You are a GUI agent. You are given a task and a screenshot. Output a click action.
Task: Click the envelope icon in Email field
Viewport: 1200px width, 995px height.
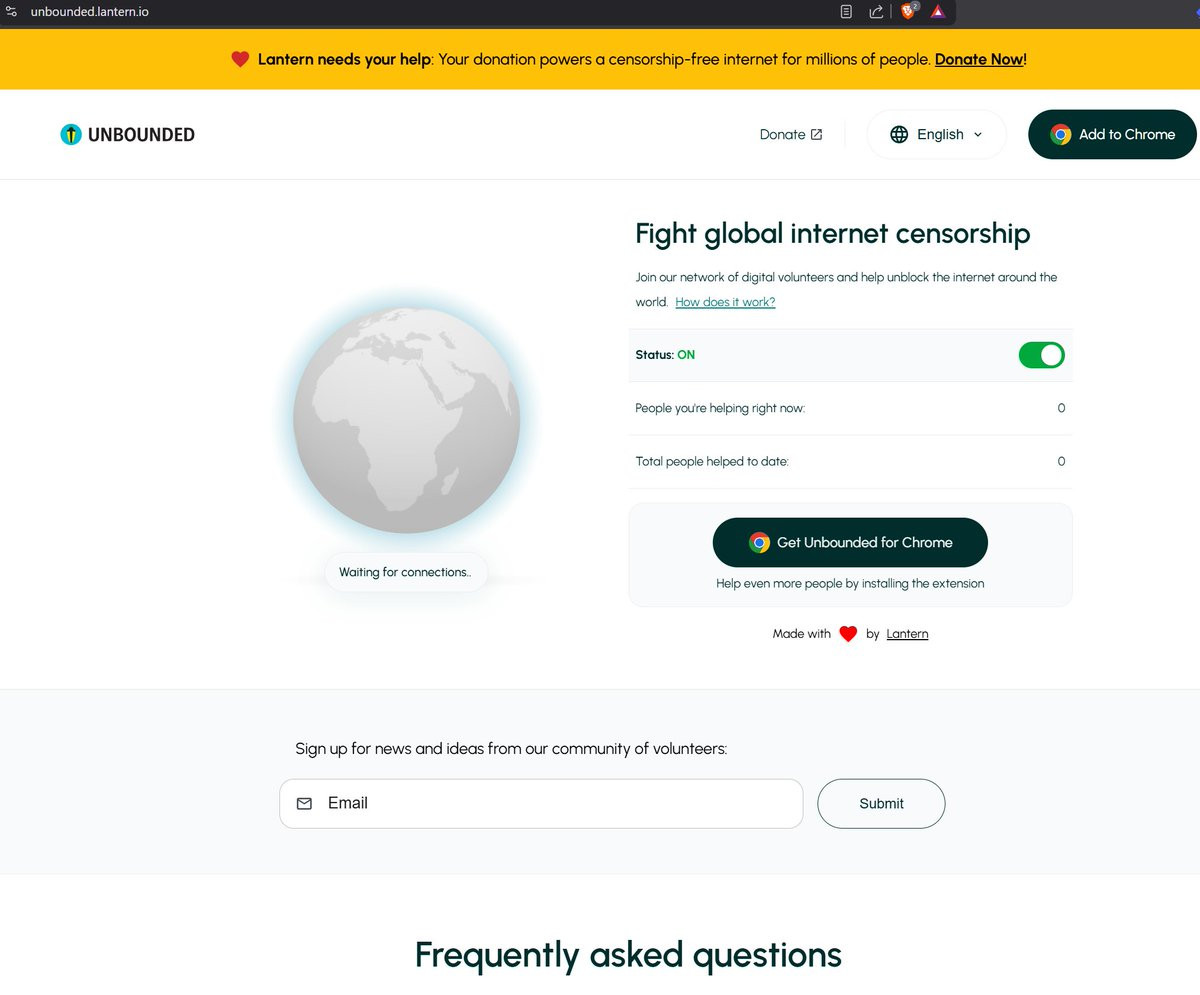tap(304, 803)
